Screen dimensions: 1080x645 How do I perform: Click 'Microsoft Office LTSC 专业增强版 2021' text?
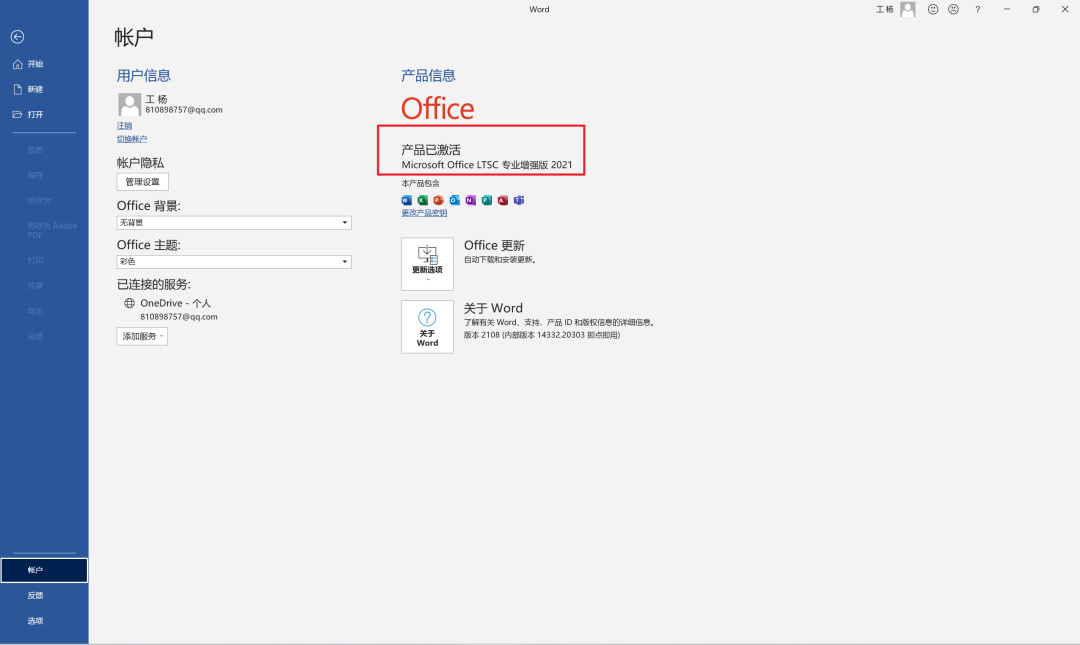pos(487,165)
